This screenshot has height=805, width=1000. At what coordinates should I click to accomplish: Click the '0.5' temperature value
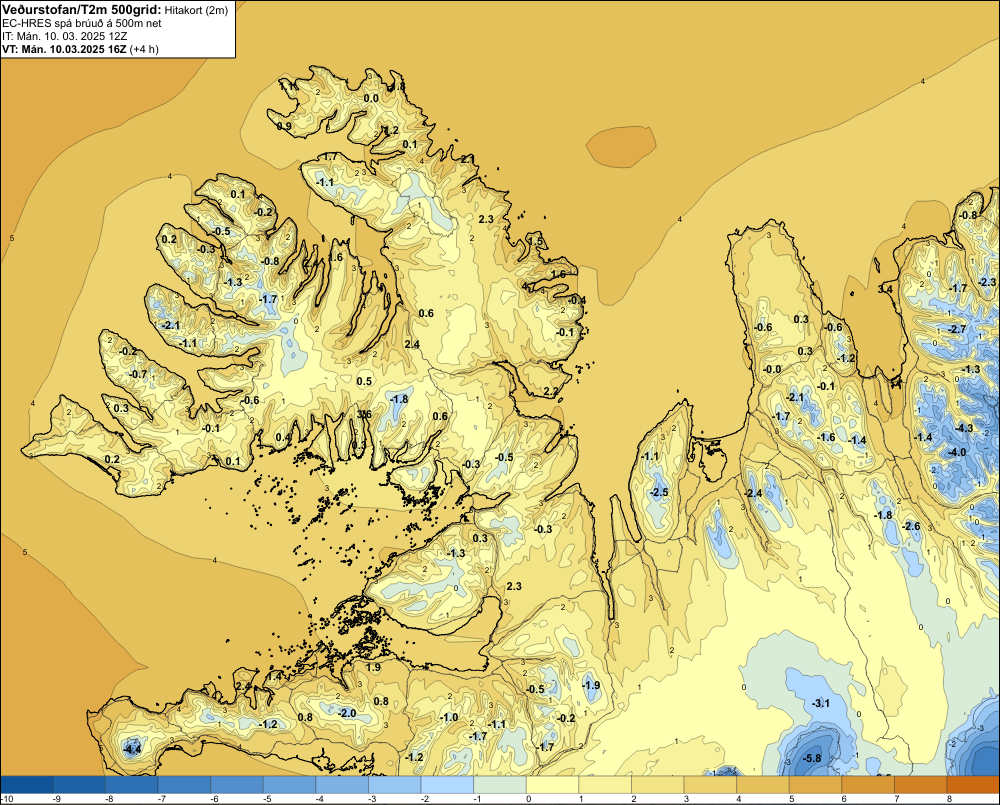coord(364,381)
